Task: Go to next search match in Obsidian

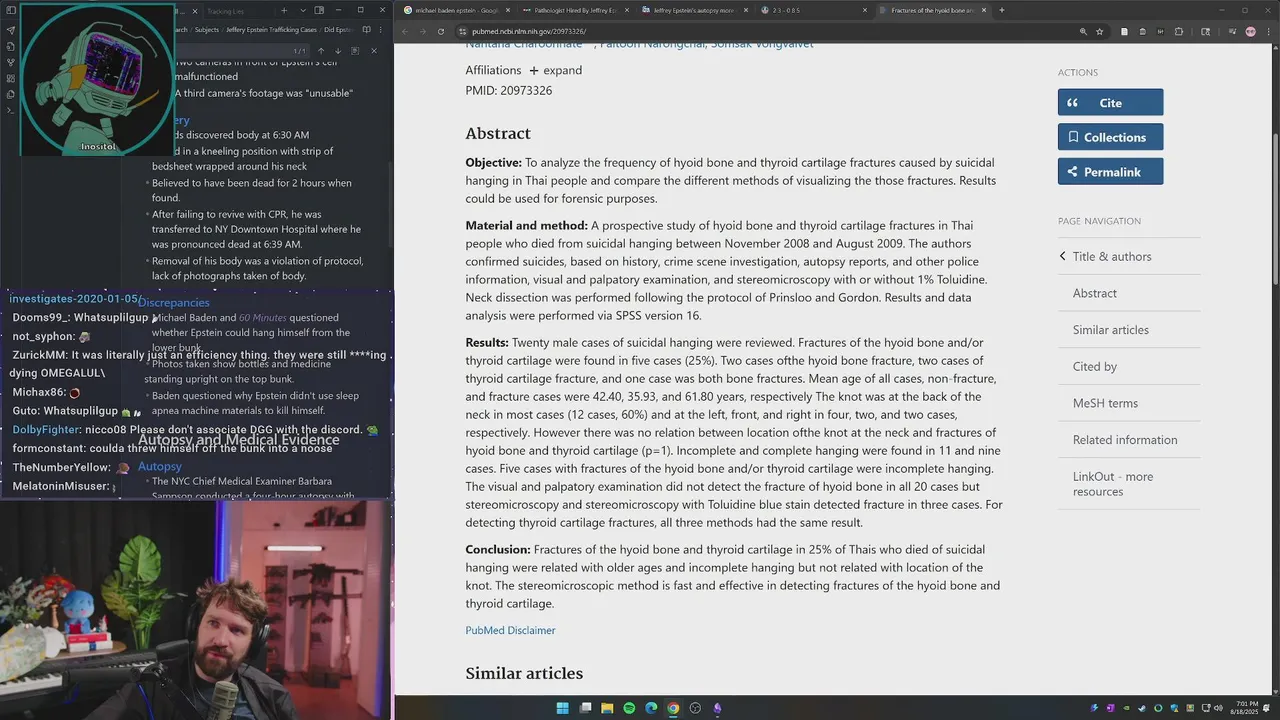Action: coord(338,51)
